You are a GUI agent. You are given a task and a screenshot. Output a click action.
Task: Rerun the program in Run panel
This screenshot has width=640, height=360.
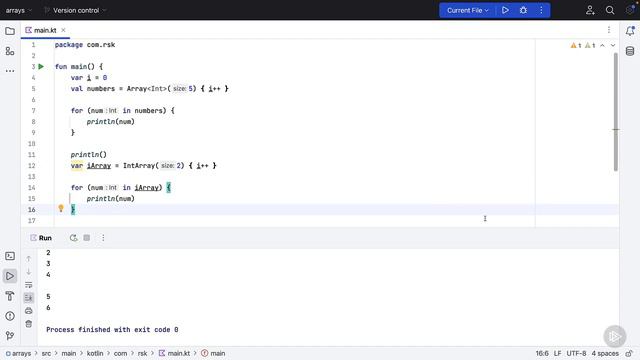(73, 238)
